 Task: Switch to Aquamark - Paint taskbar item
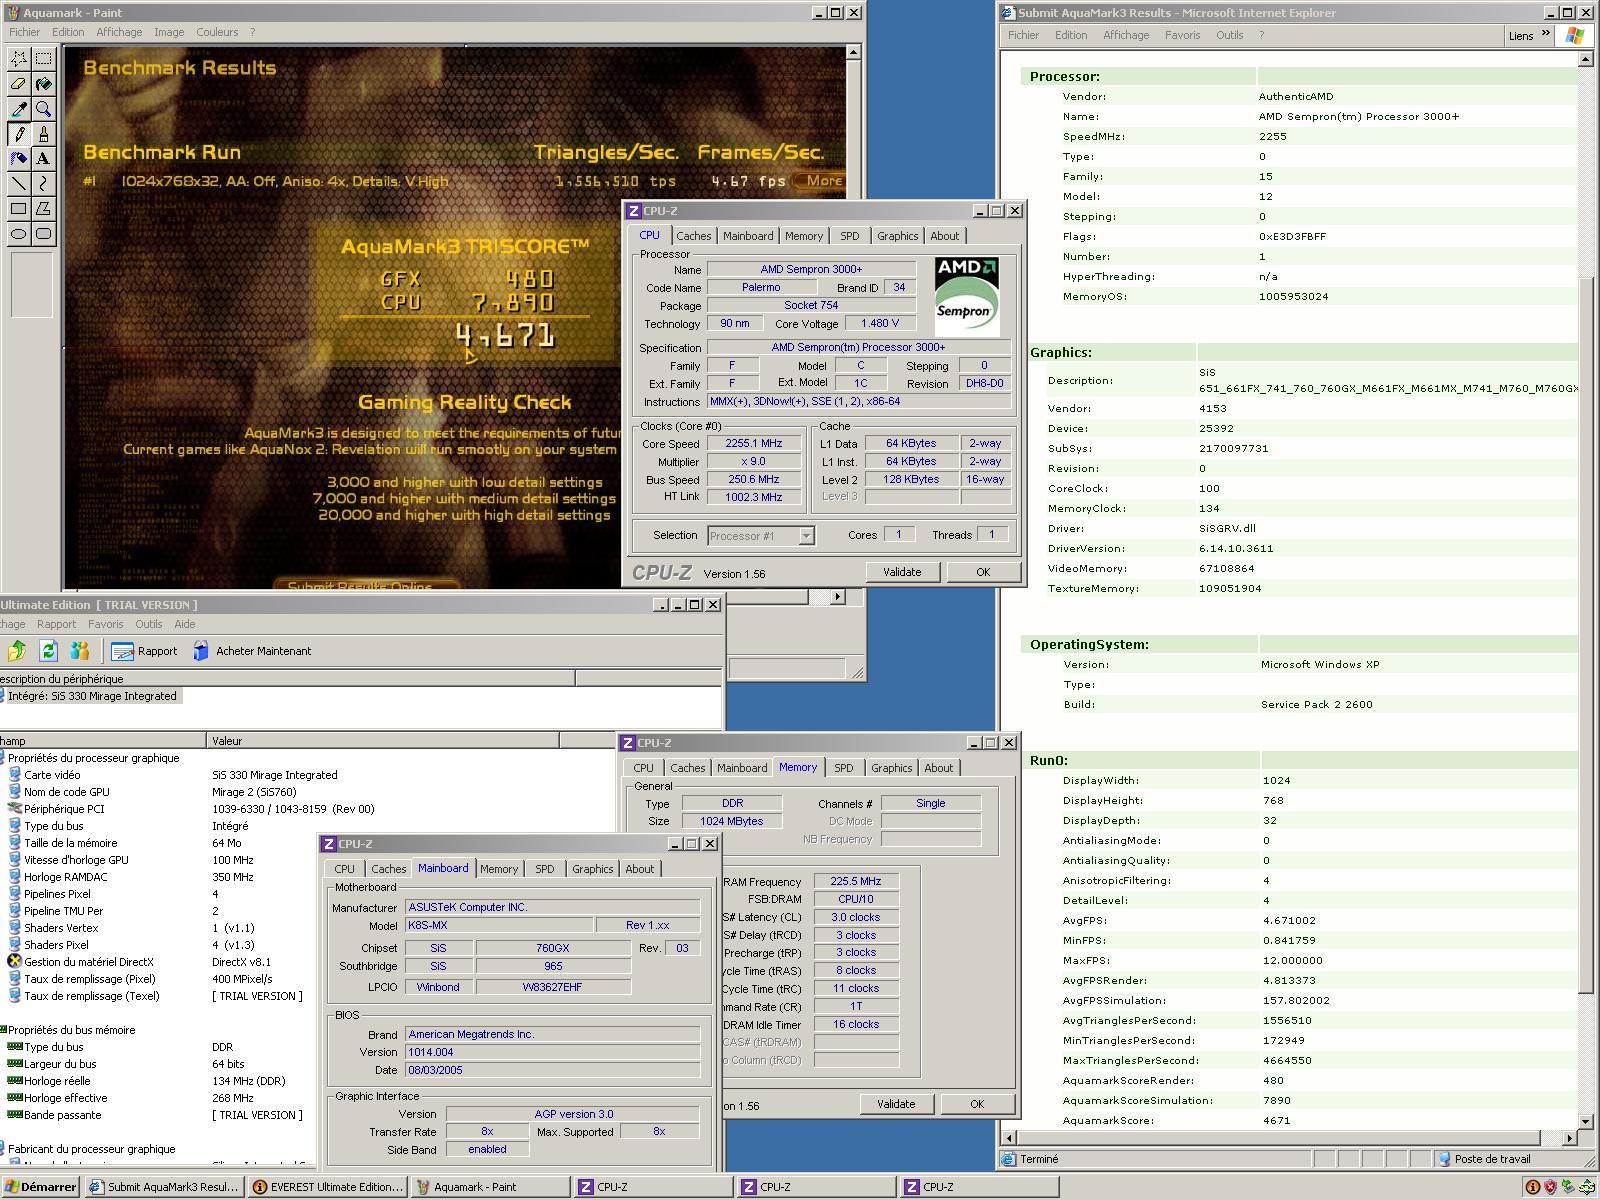pos(490,1187)
